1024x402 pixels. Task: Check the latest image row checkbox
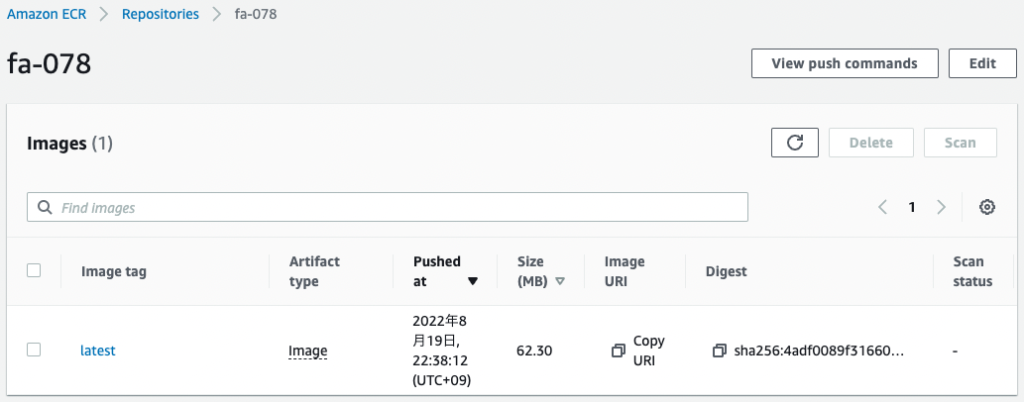pyautogui.click(x=34, y=350)
